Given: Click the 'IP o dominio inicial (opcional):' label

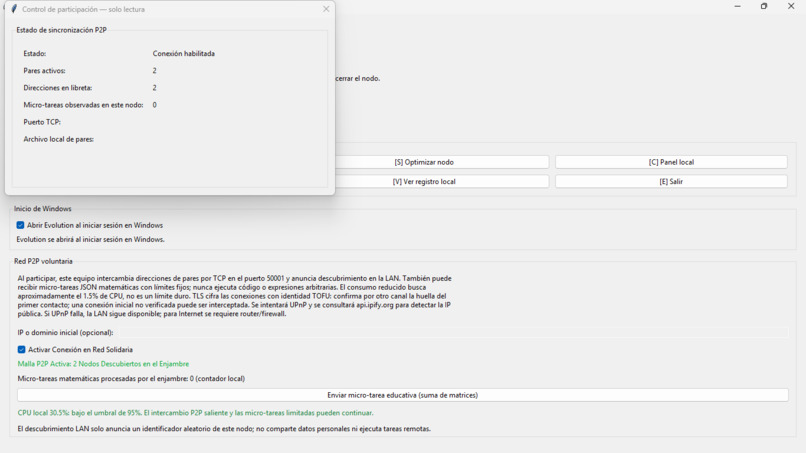Looking at the screenshot, I should [65, 333].
